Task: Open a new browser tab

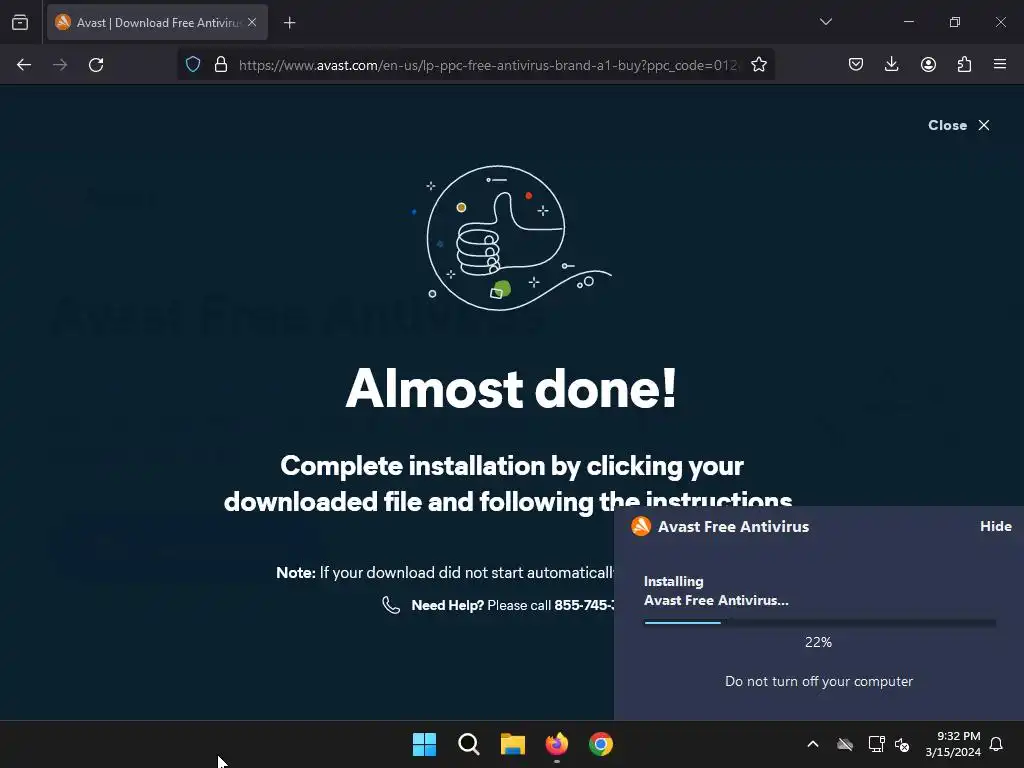Action: [289, 23]
